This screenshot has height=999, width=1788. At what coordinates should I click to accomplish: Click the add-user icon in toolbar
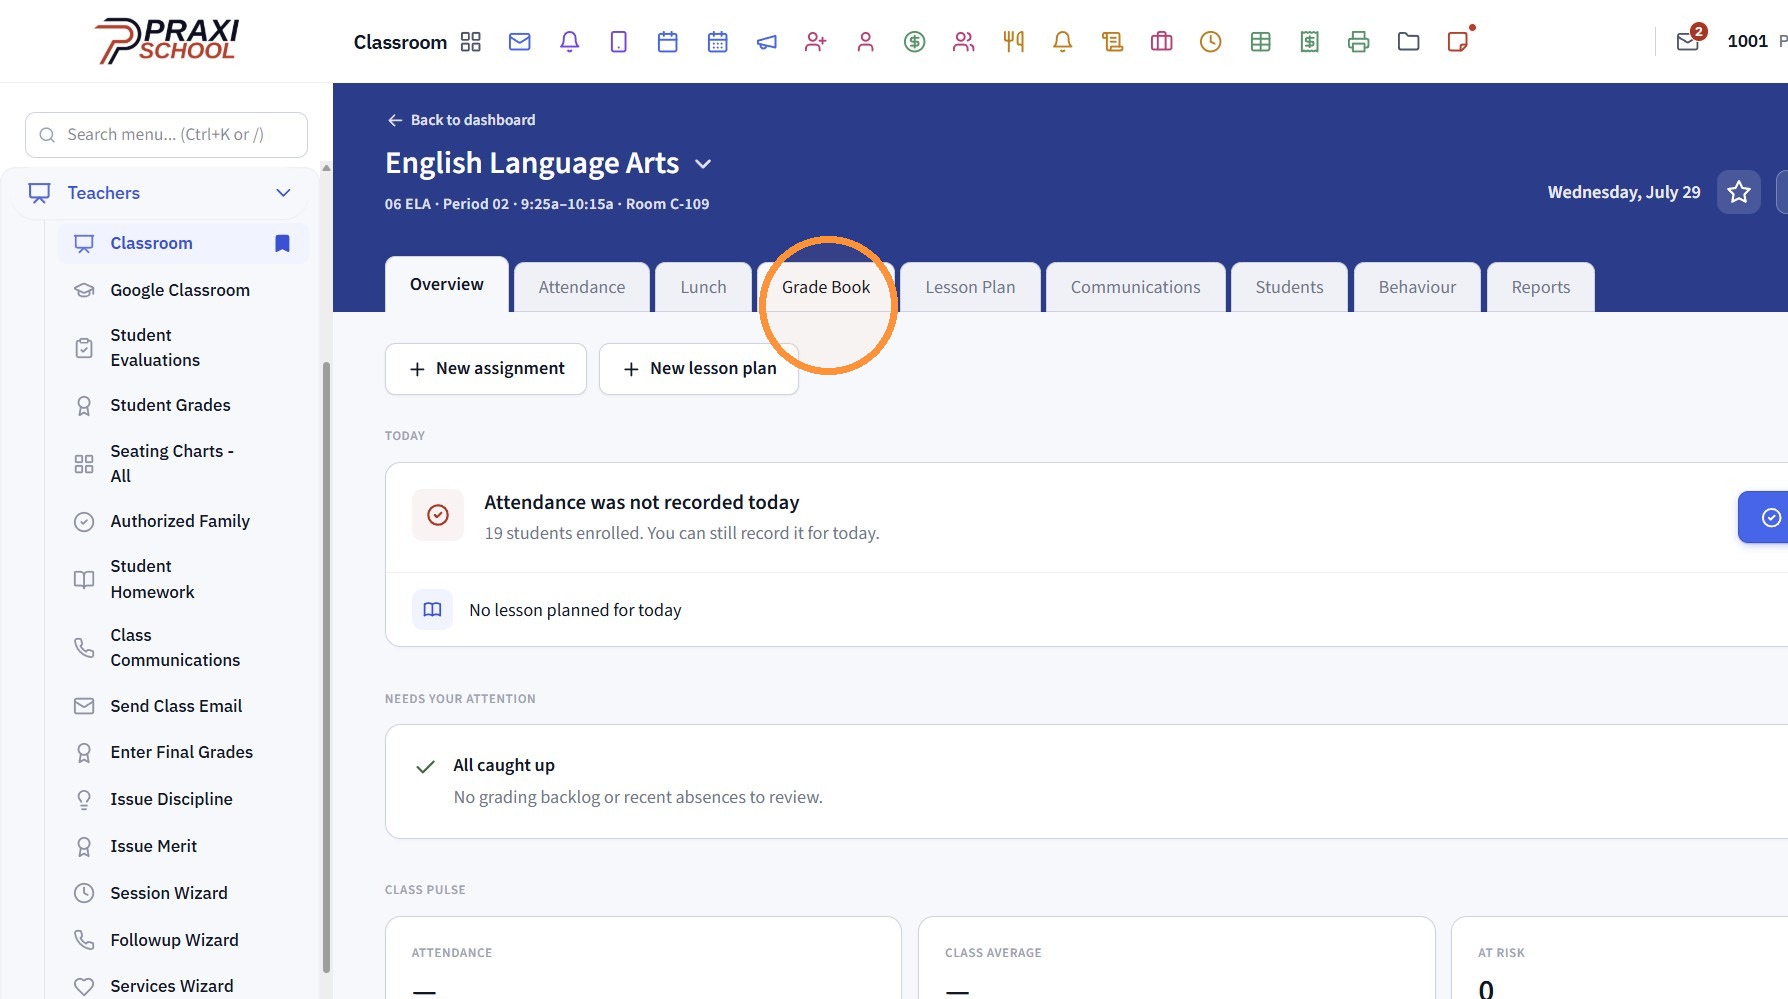tap(816, 42)
